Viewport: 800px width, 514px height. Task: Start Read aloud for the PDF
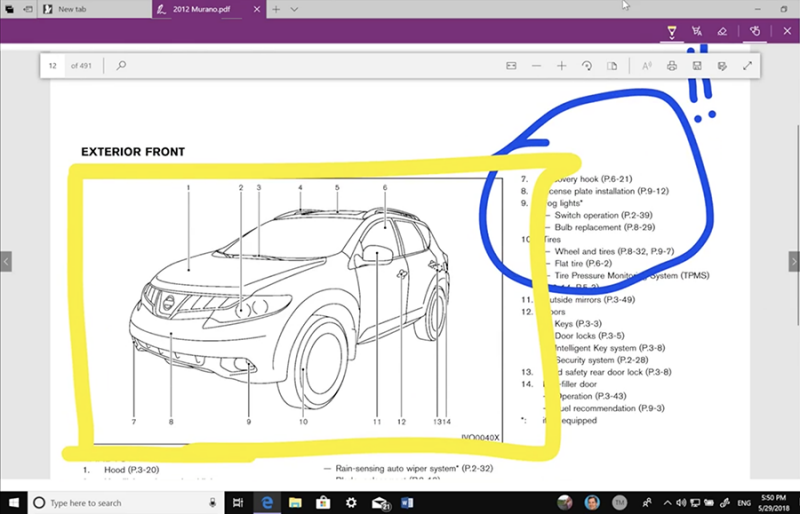646,66
